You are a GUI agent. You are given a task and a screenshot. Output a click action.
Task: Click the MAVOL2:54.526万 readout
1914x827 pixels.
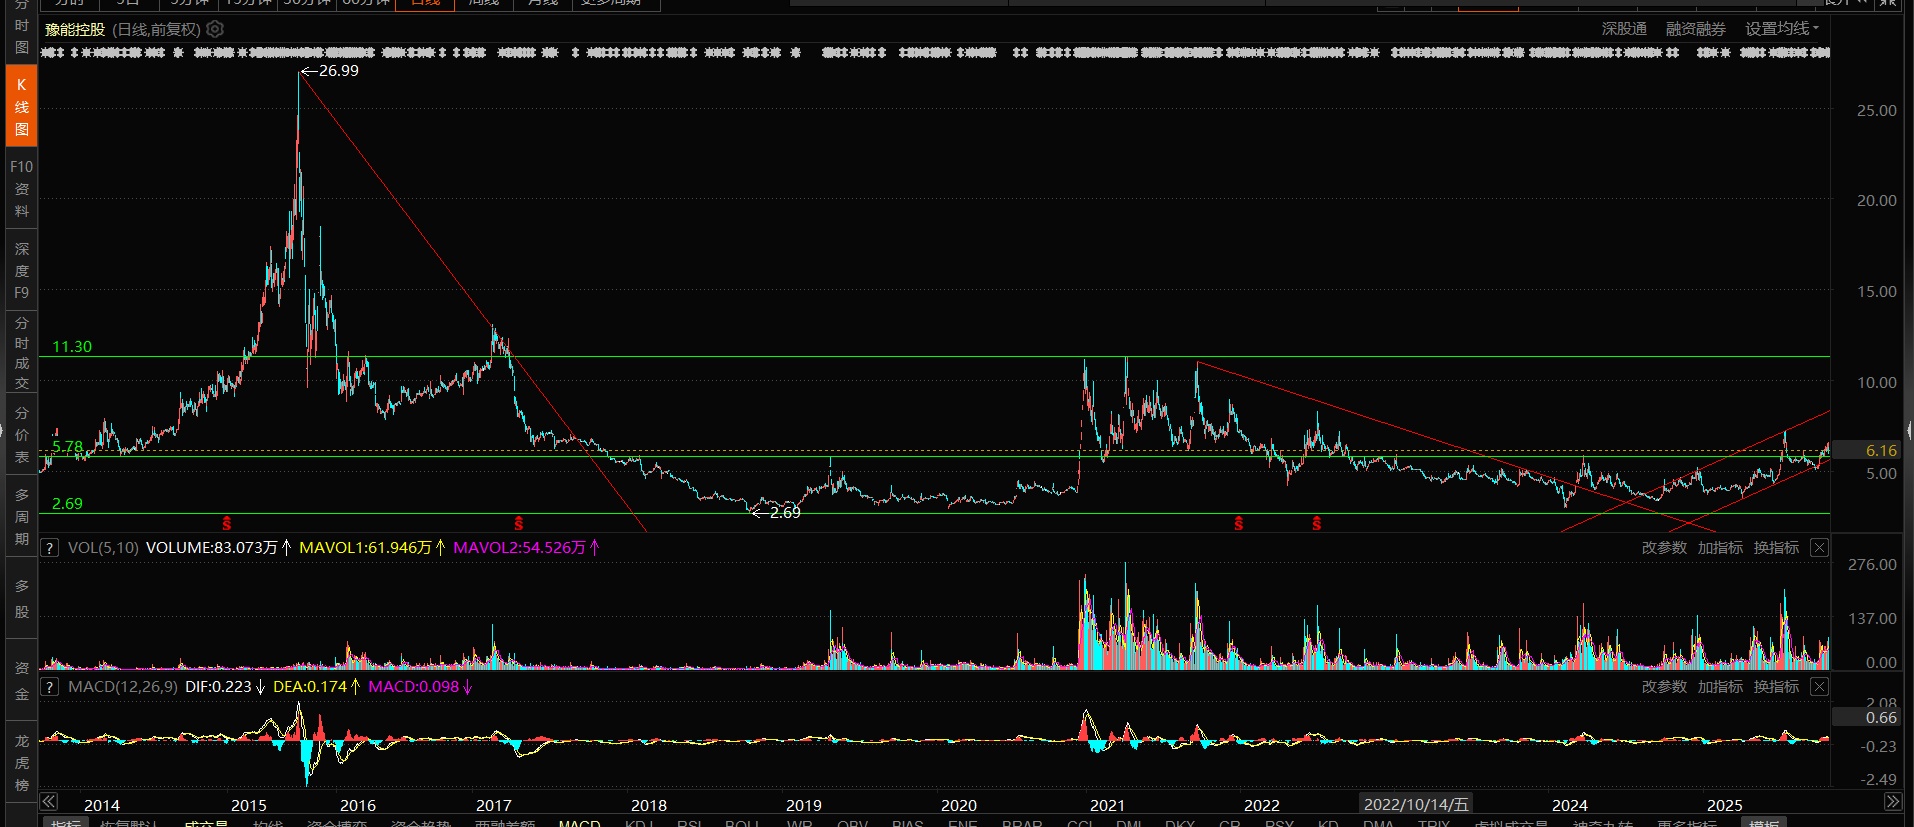click(526, 548)
